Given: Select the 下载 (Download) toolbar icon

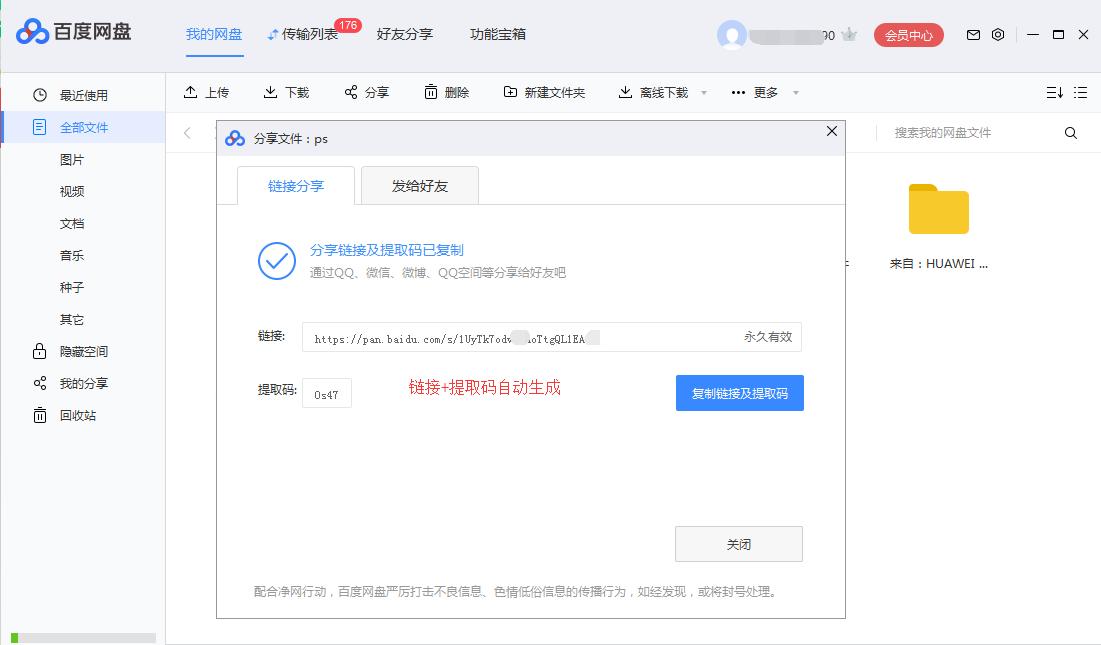Looking at the screenshot, I should click(286, 92).
